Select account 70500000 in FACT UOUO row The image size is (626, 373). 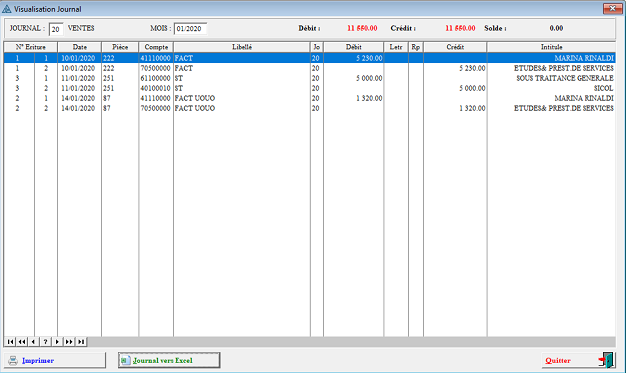pyautogui.click(x=156, y=108)
